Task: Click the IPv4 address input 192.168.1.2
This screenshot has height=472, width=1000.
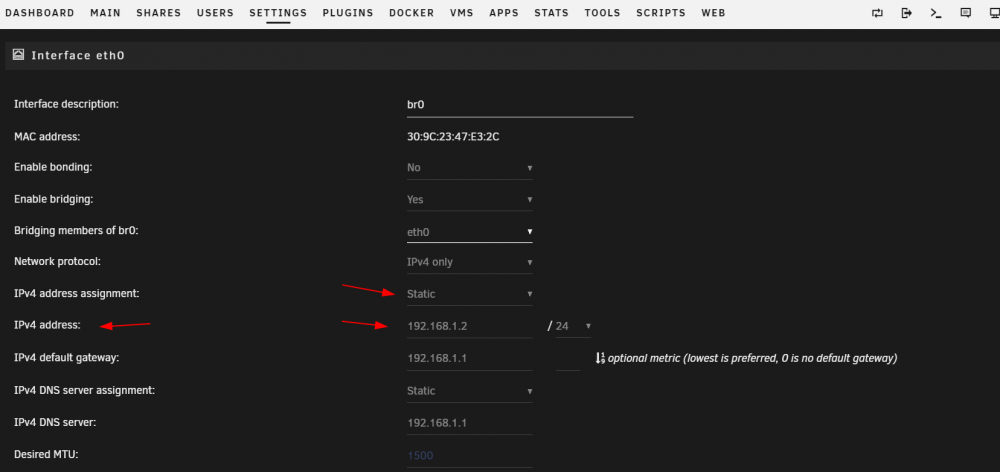Action: pyautogui.click(x=469, y=326)
